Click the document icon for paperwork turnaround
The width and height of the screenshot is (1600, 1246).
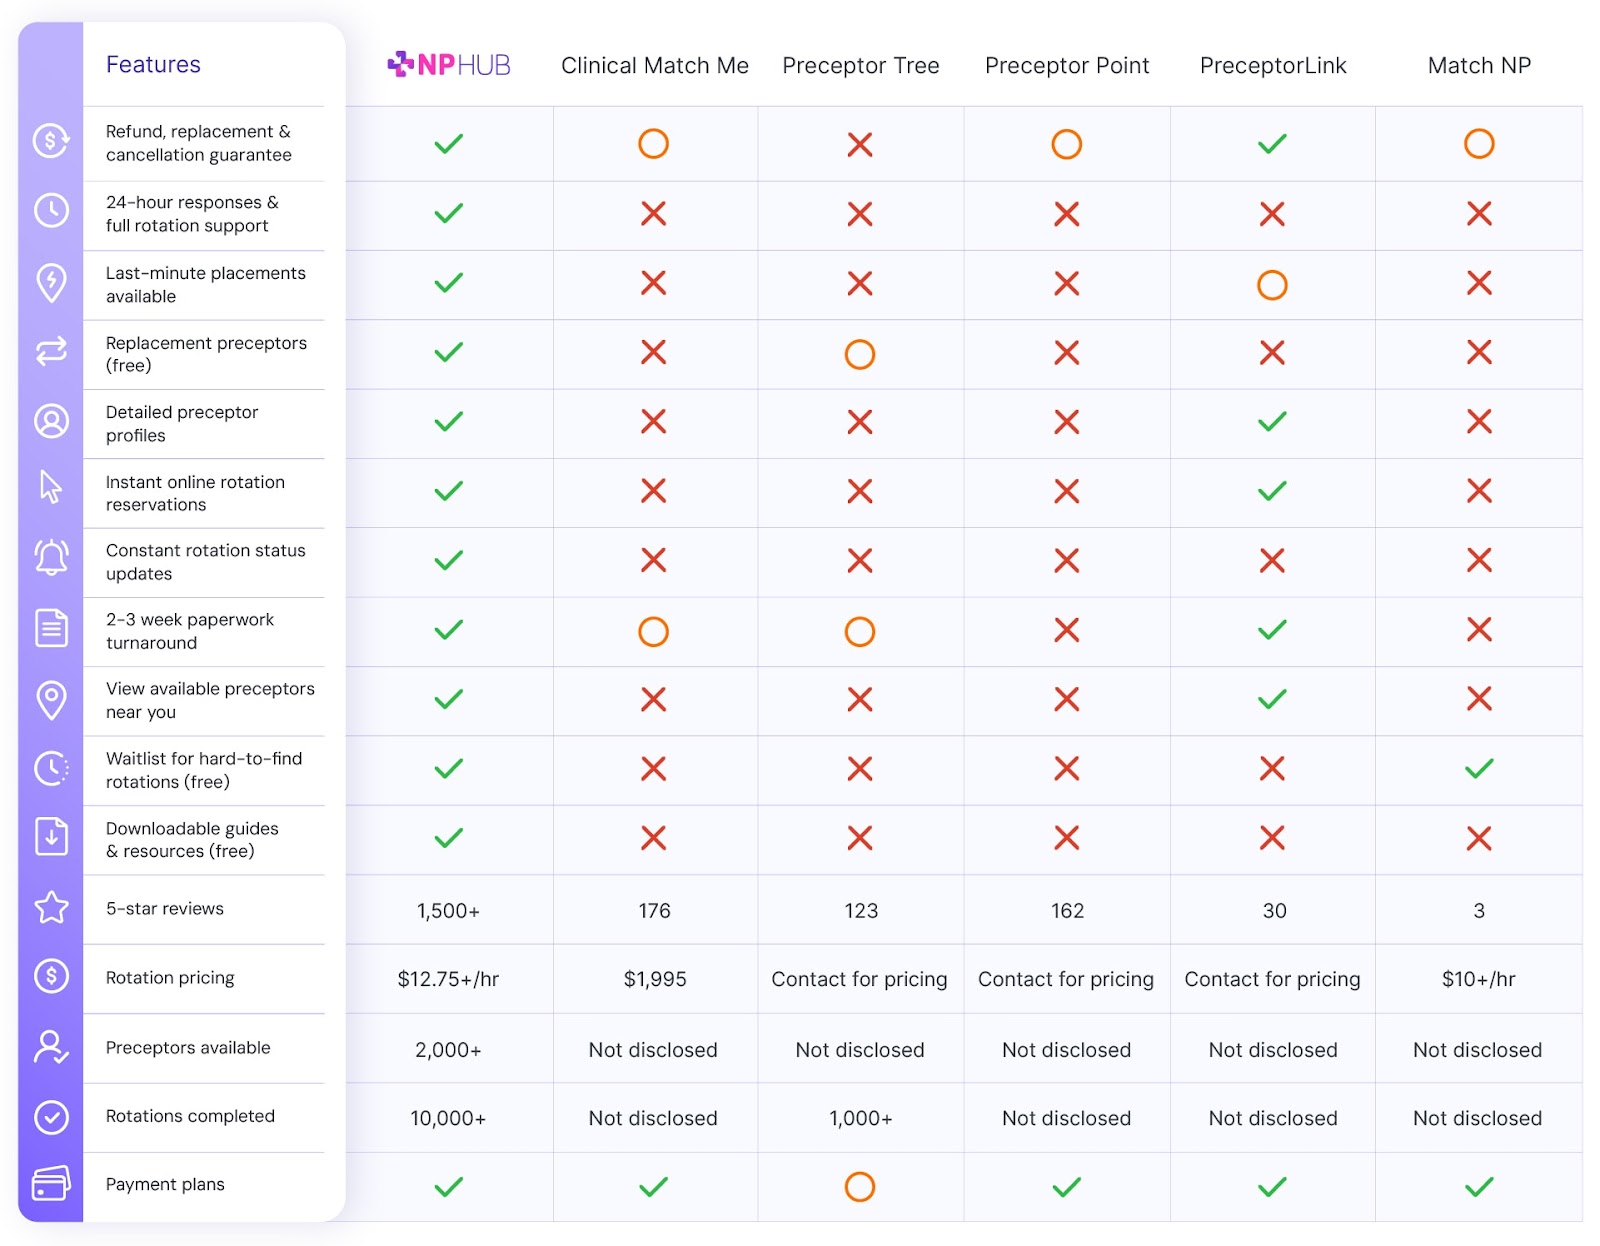point(51,628)
